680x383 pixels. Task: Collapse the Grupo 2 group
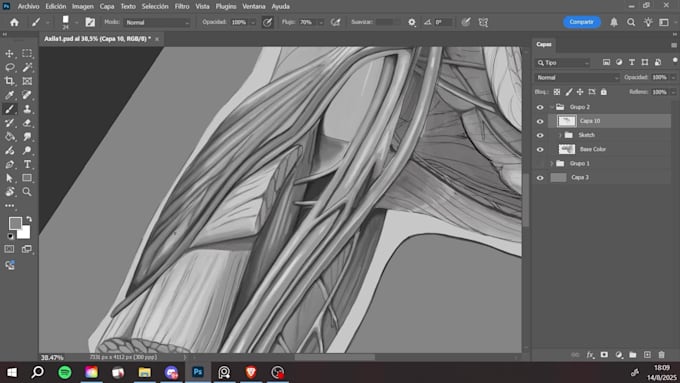pos(552,107)
